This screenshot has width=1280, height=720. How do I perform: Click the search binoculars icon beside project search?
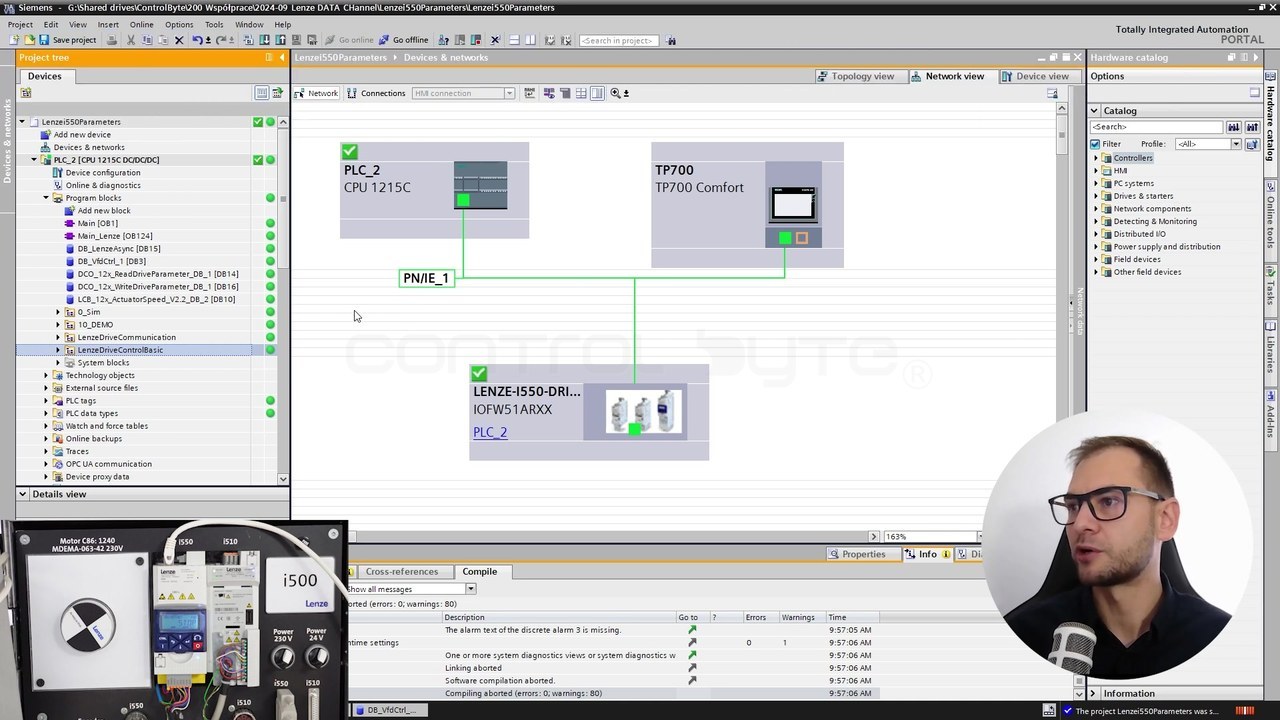tap(671, 40)
